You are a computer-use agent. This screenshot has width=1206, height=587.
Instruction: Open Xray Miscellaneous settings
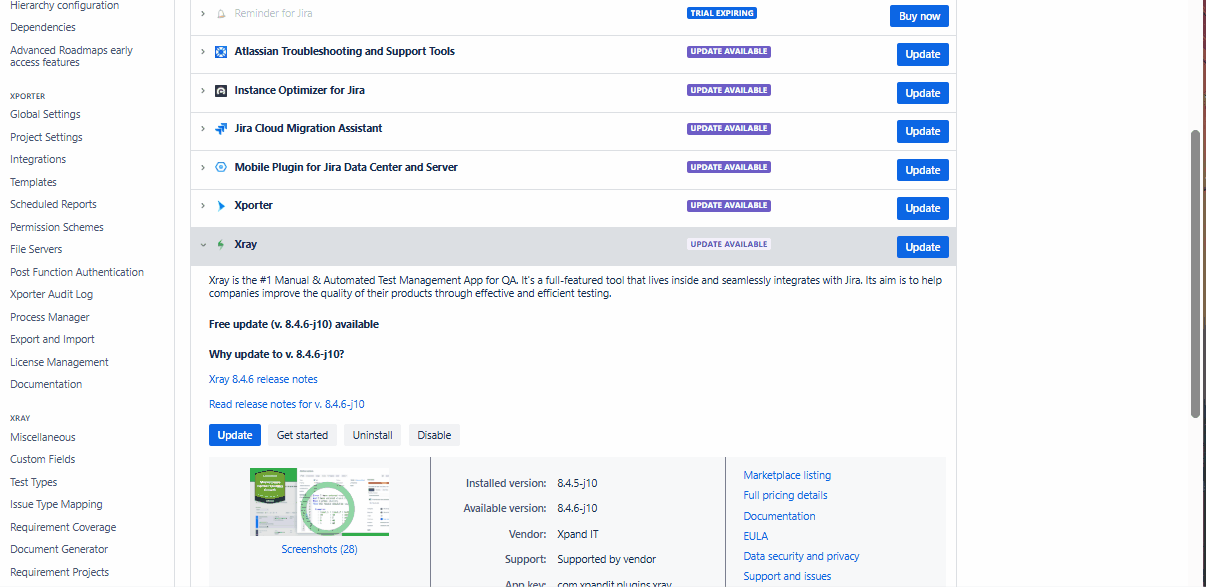(x=43, y=437)
